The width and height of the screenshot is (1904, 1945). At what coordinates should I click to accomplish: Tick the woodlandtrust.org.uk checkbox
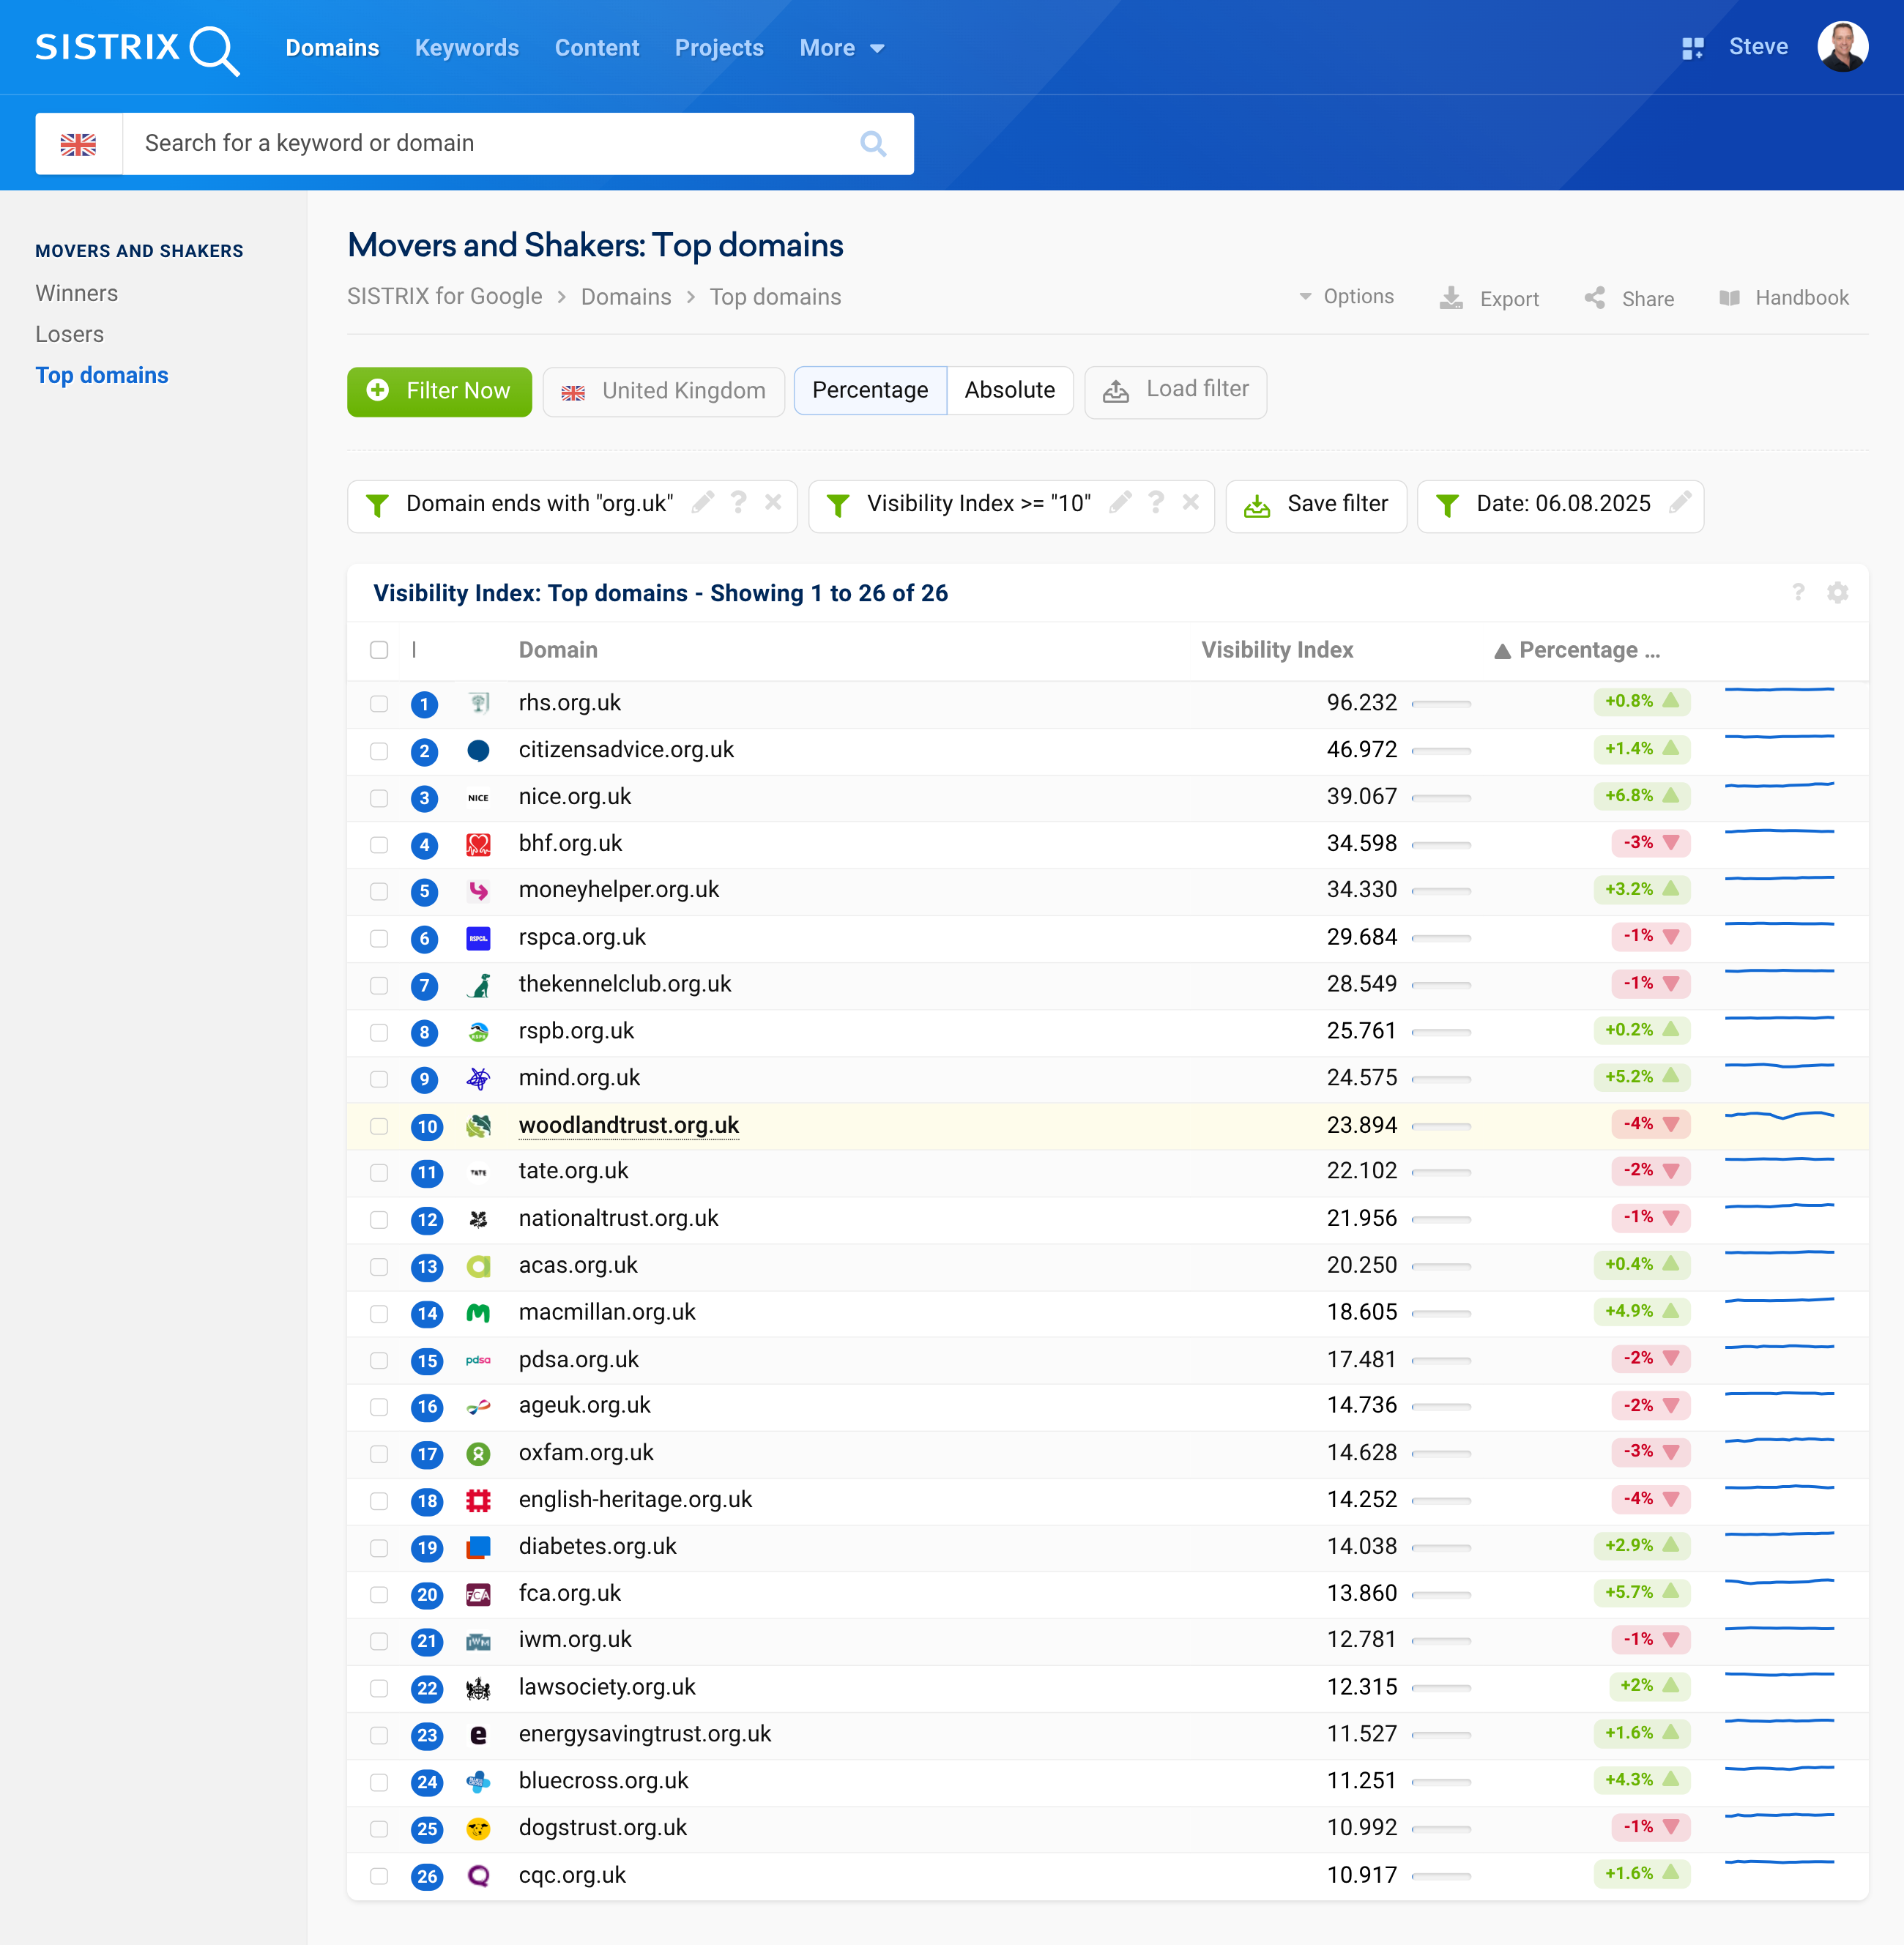(x=379, y=1126)
